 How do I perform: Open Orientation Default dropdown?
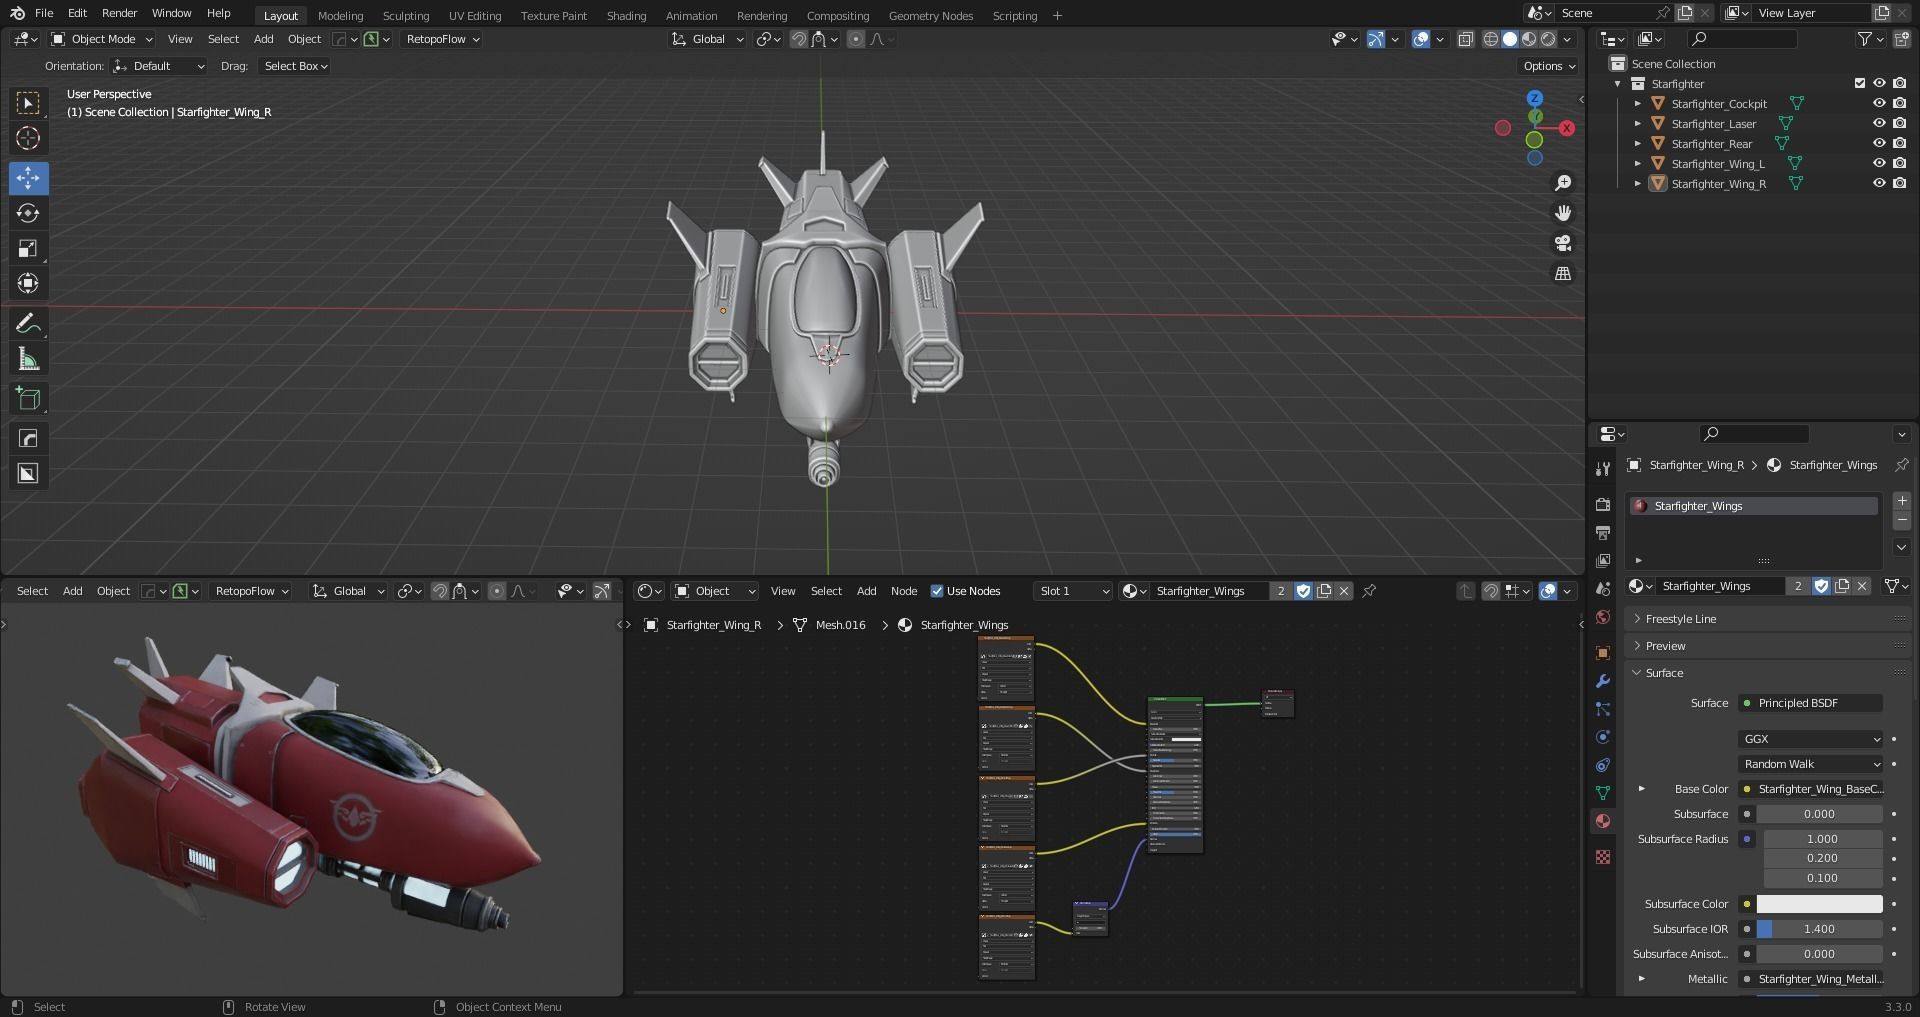(x=159, y=66)
